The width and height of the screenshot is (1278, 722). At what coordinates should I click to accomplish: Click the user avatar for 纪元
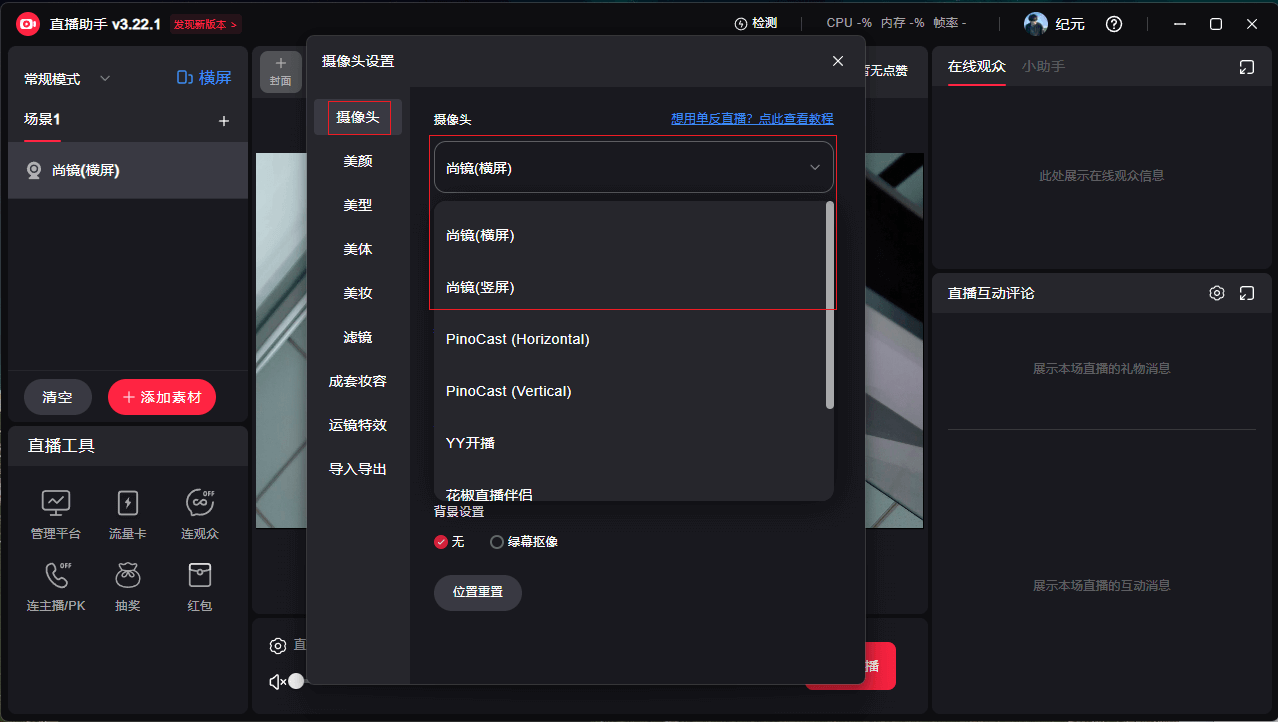click(1036, 24)
